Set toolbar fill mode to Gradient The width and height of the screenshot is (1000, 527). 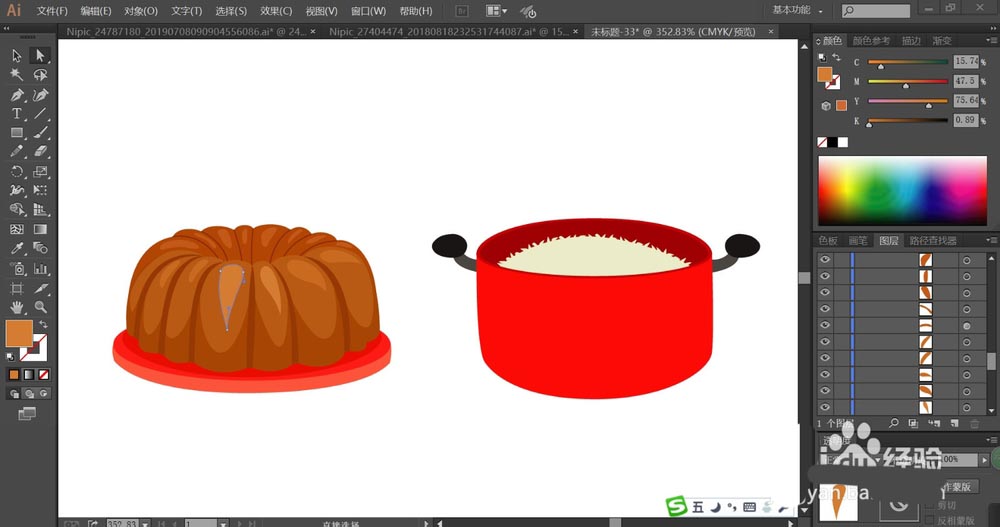click(29, 375)
